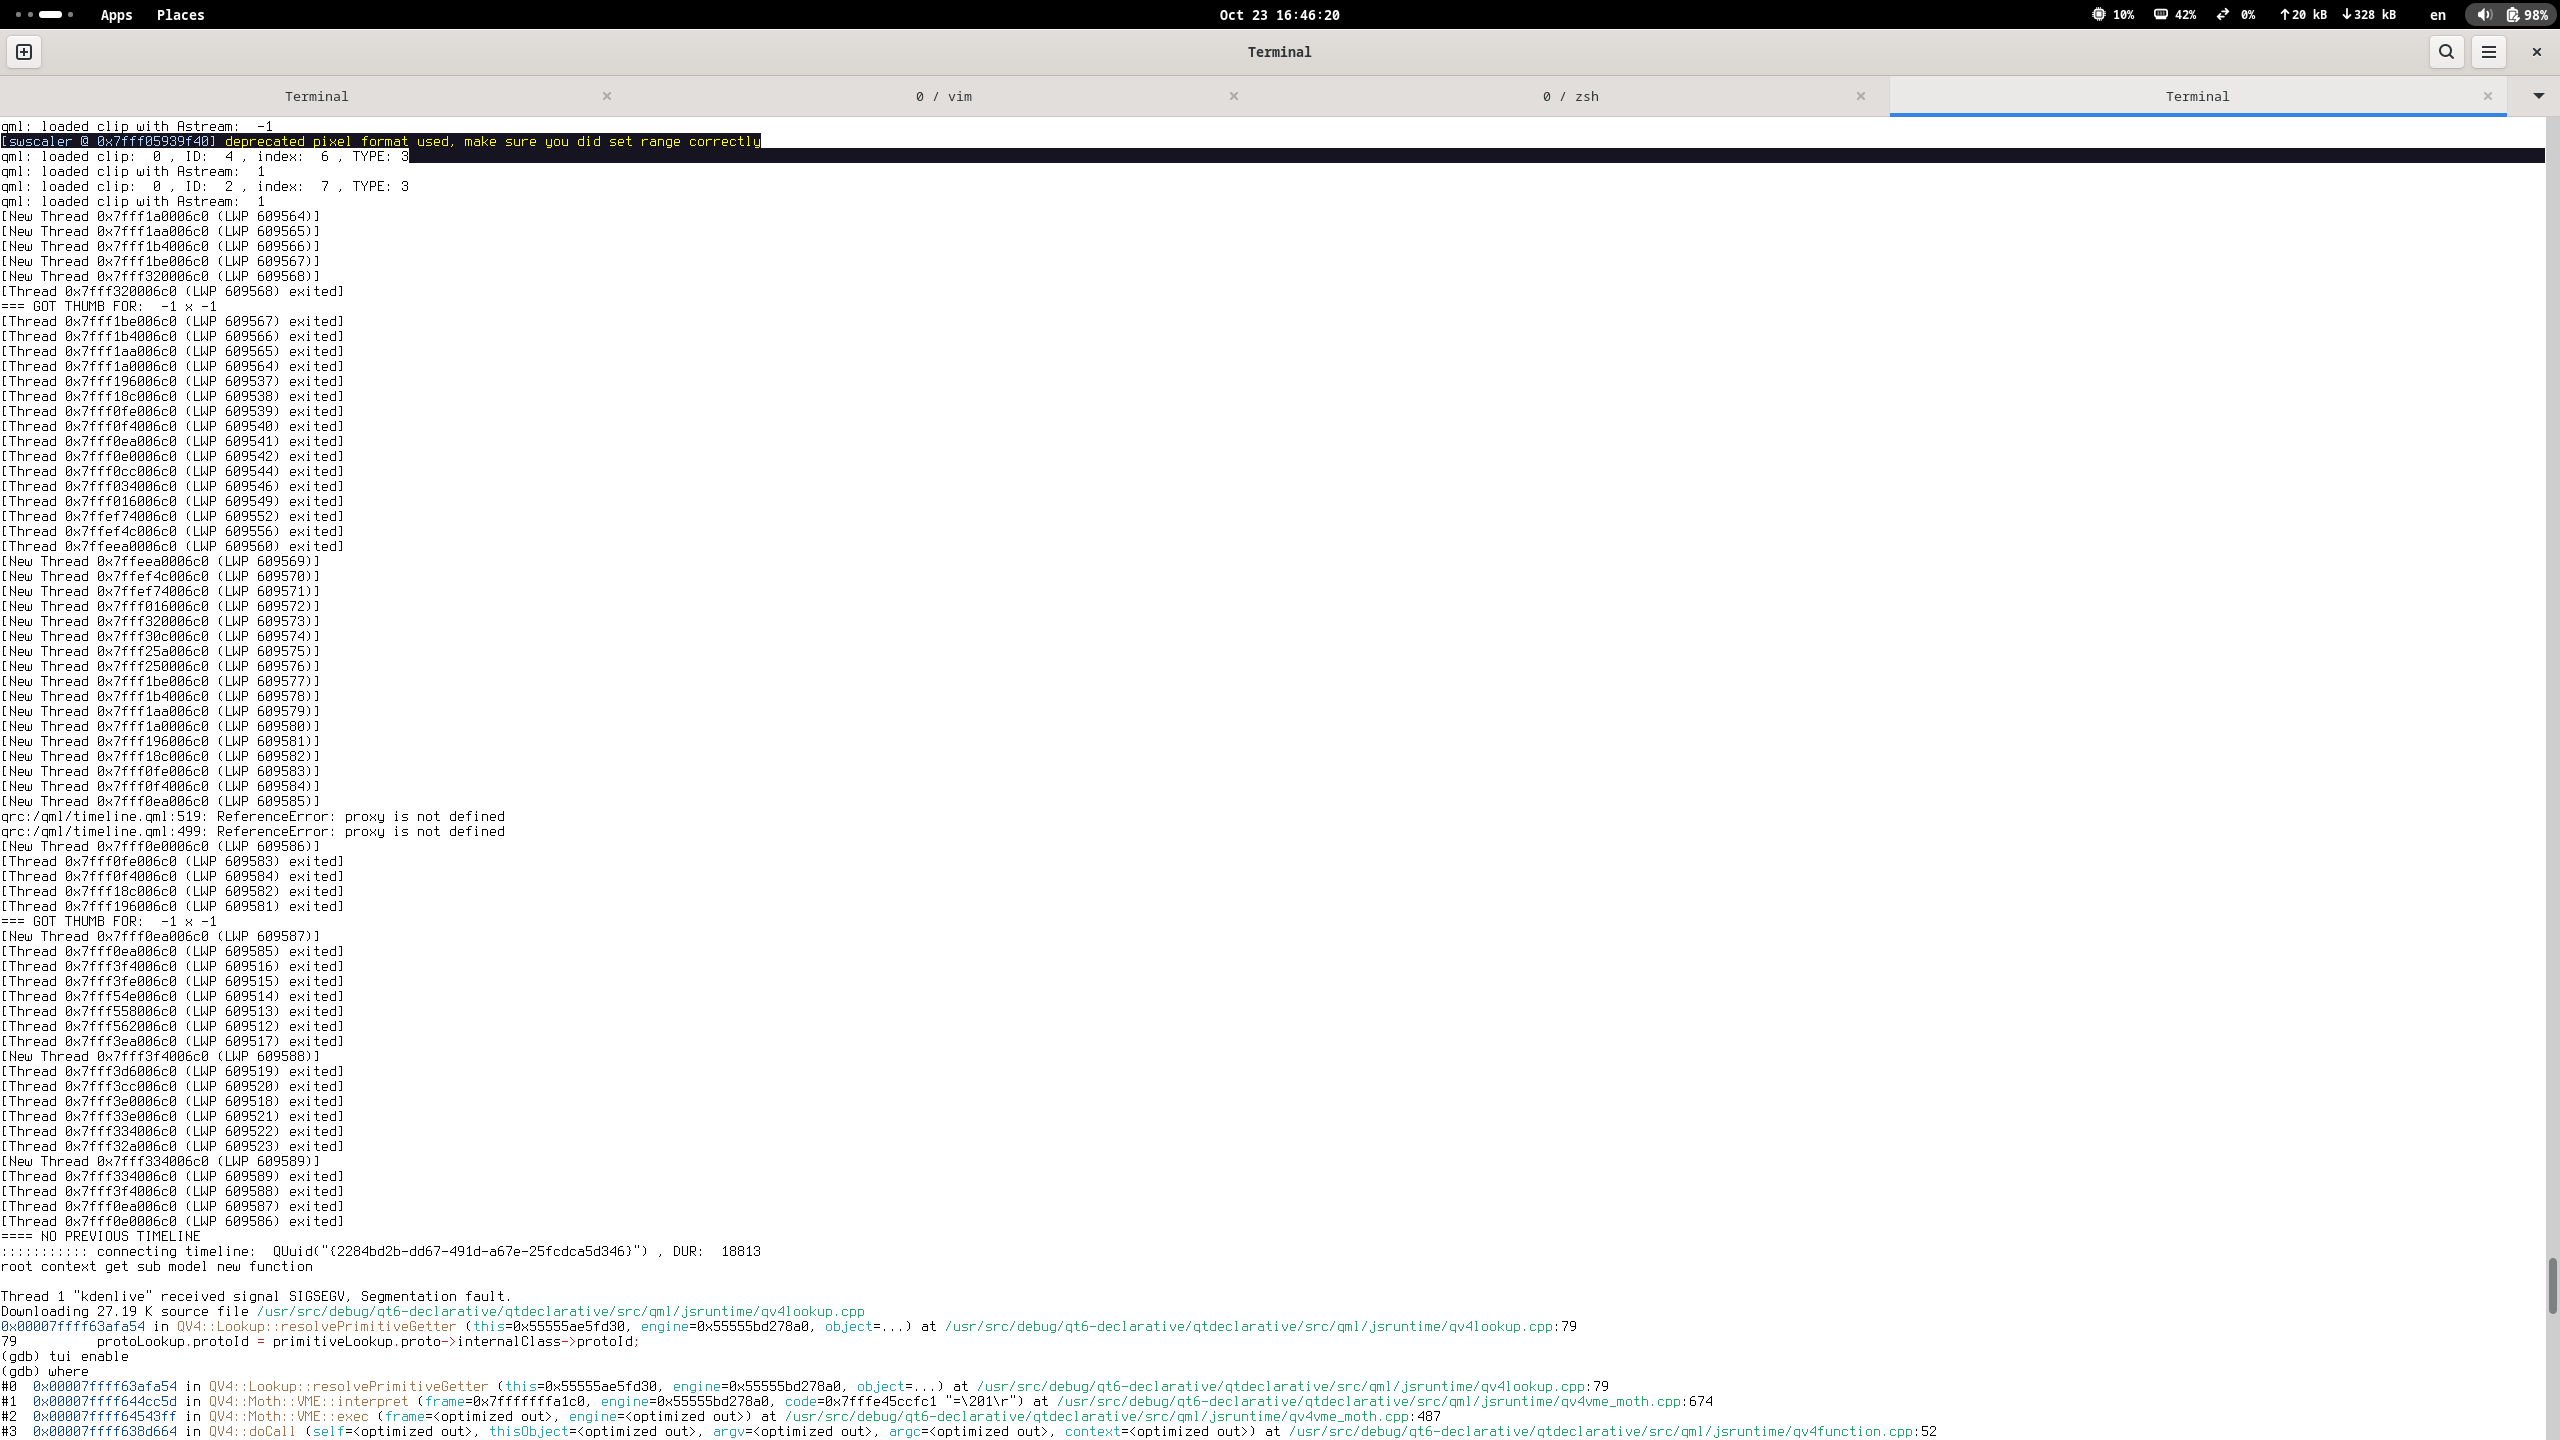Open the Places menu
The height and width of the screenshot is (1440, 2560).
click(180, 15)
